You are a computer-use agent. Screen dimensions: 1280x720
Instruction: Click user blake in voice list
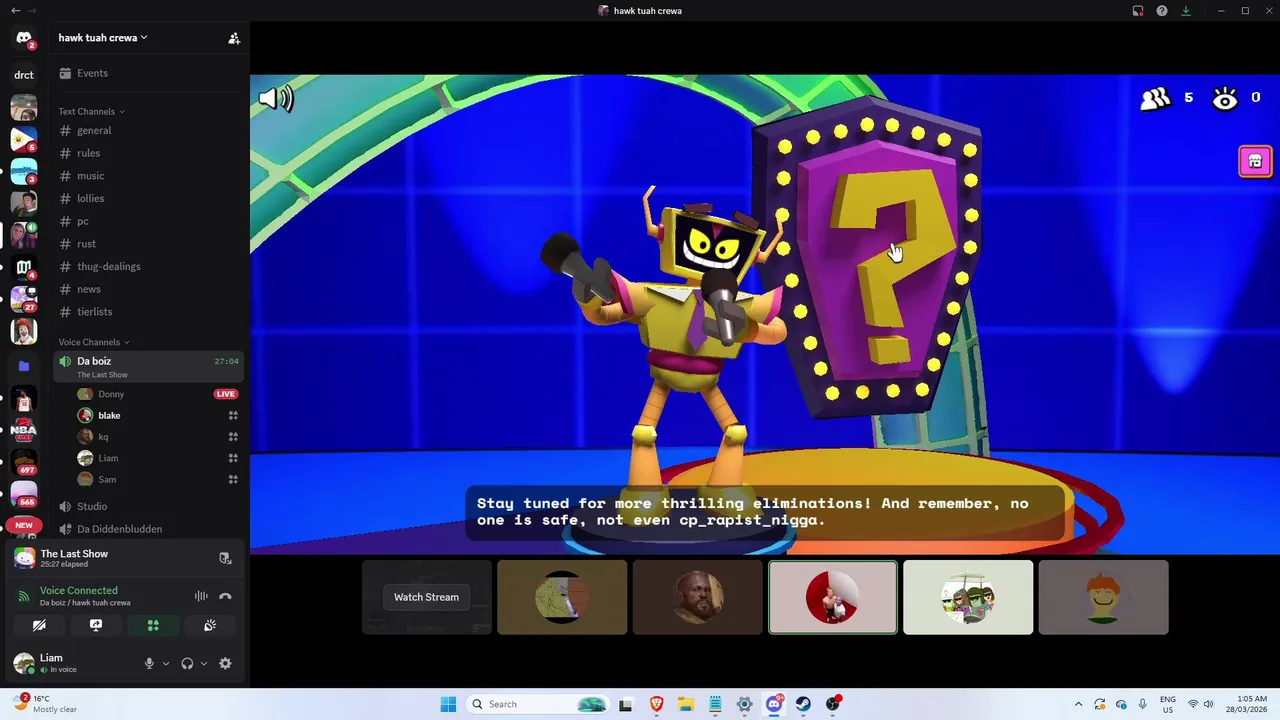point(158,415)
